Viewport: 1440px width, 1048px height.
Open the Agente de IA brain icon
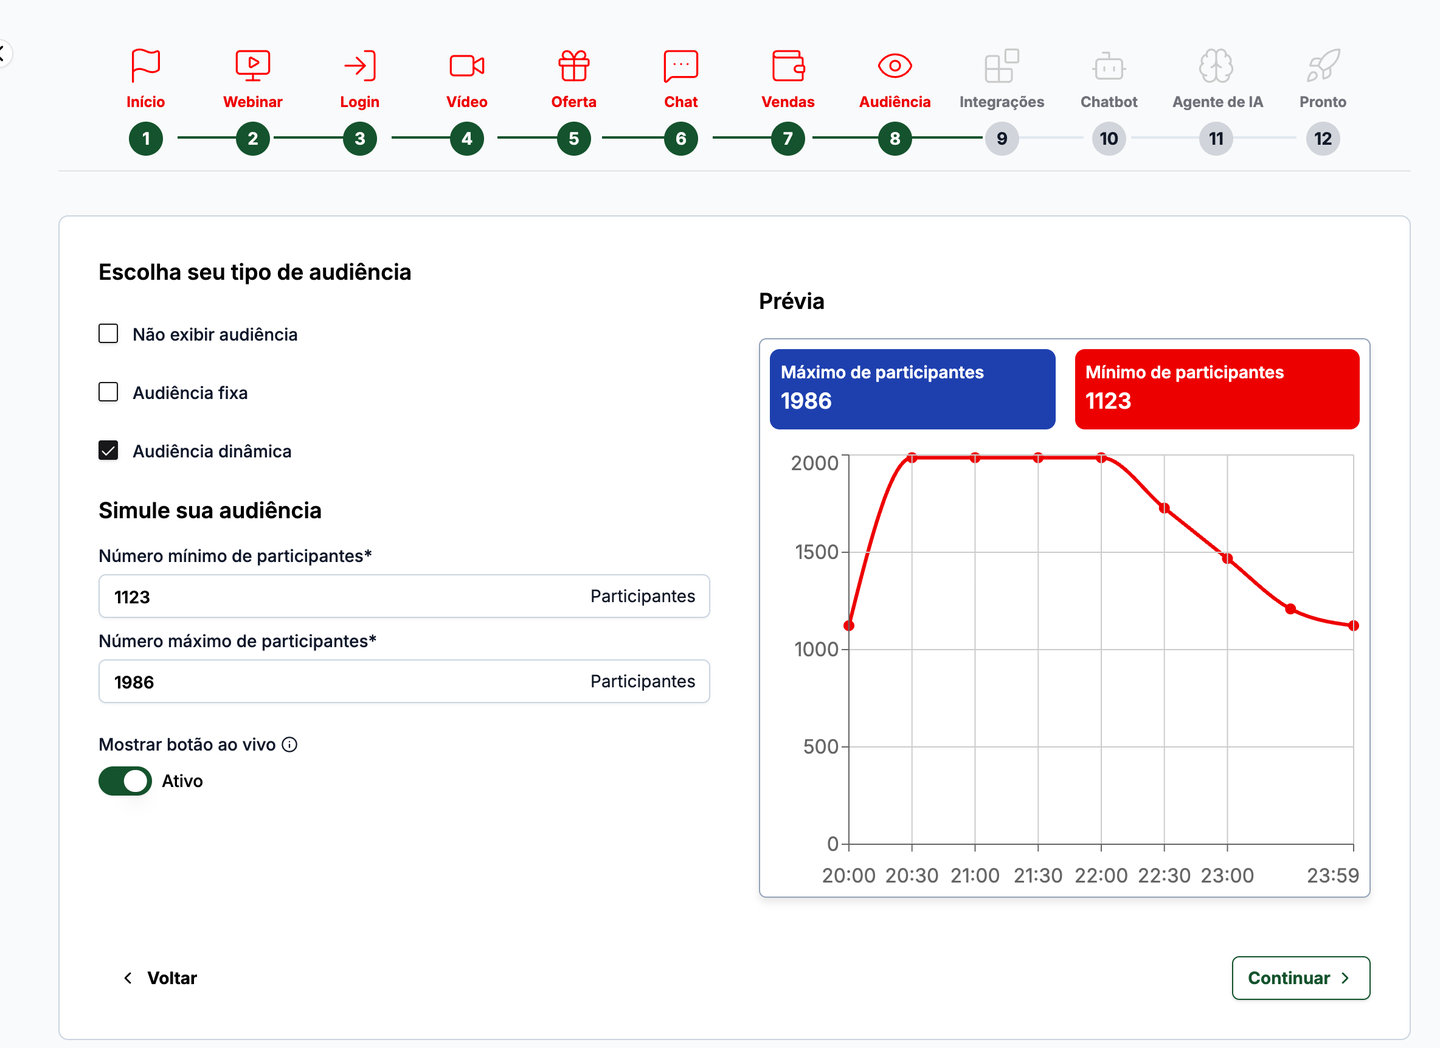pyautogui.click(x=1216, y=65)
